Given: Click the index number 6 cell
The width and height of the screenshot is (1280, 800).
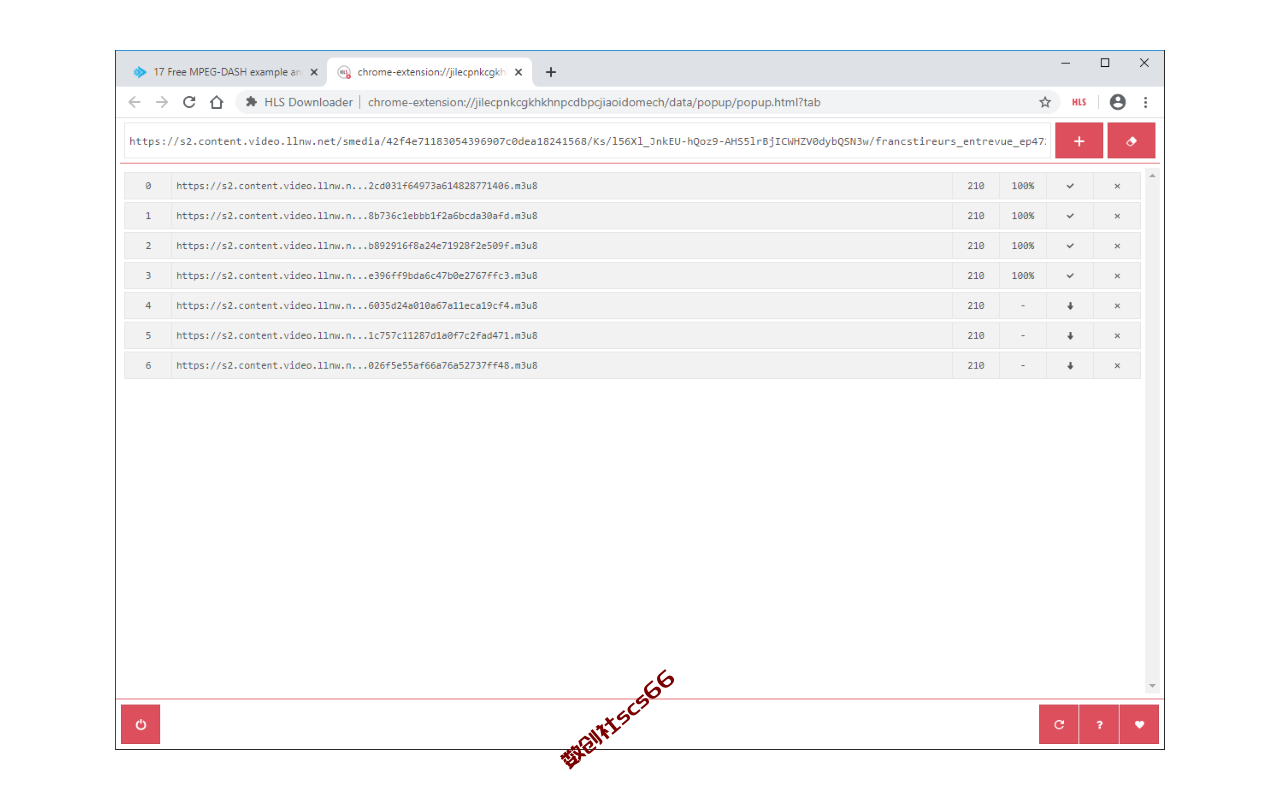Looking at the screenshot, I should coord(148,366).
